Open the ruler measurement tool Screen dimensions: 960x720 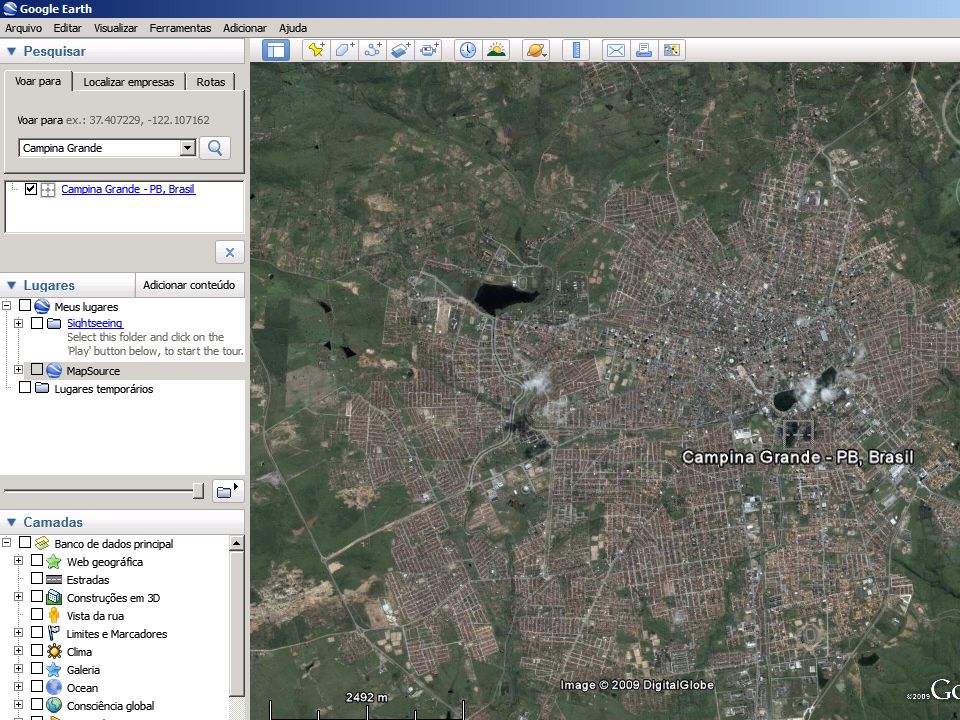click(x=576, y=50)
